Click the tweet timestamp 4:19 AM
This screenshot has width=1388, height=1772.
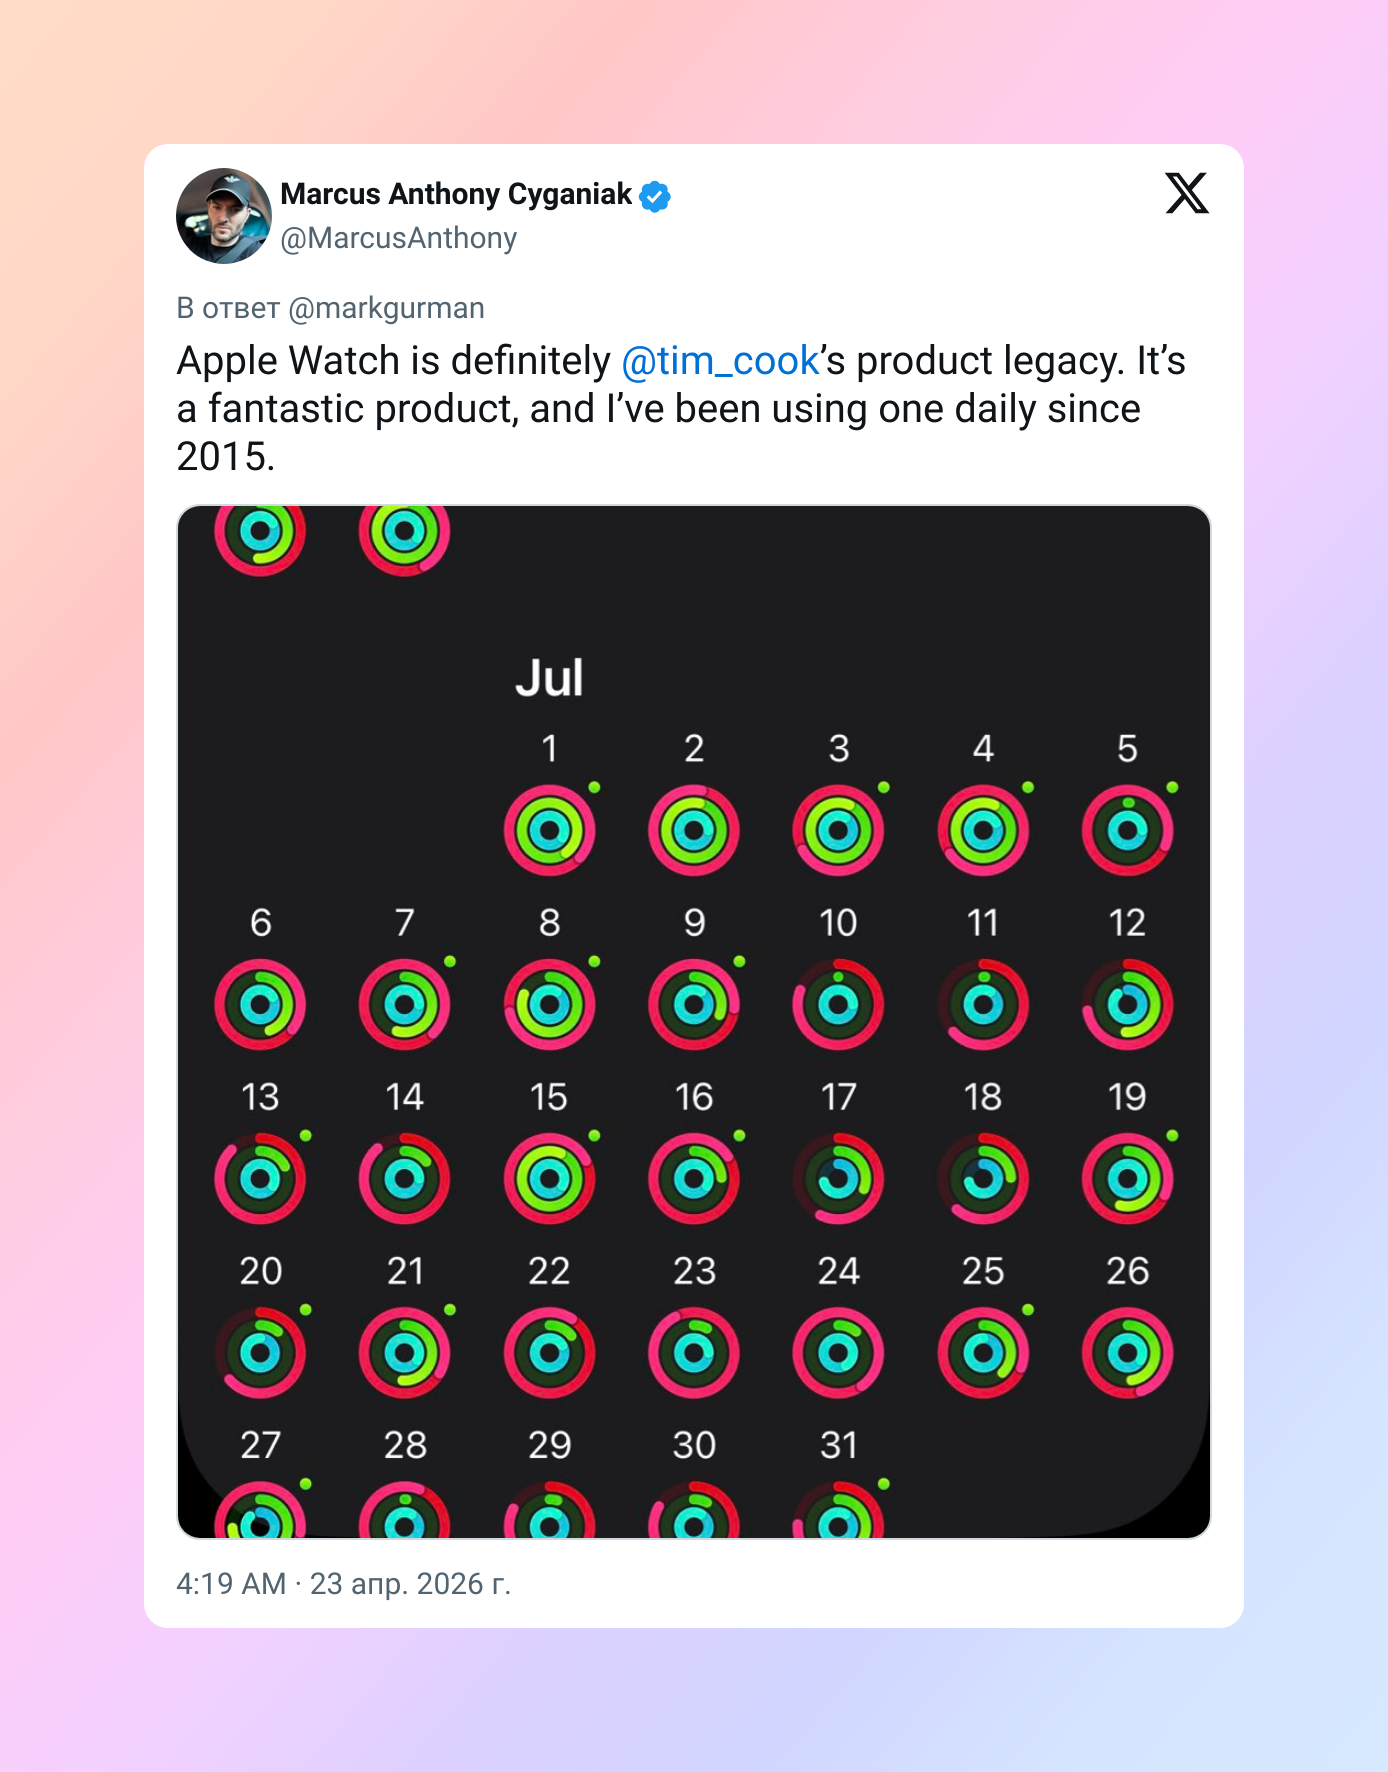pos(231,1584)
